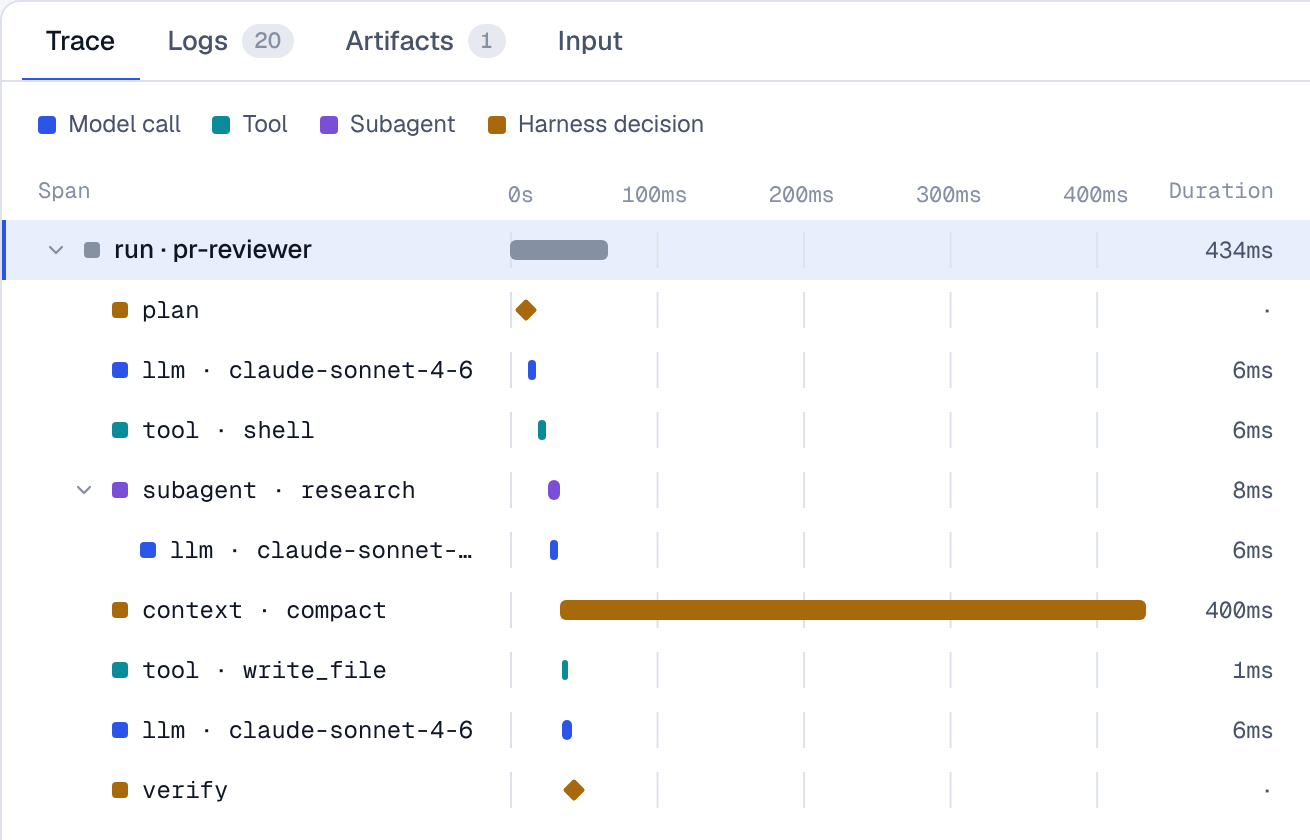
Task: Select the "subagent · research" span name
Action: pyautogui.click(x=279, y=490)
